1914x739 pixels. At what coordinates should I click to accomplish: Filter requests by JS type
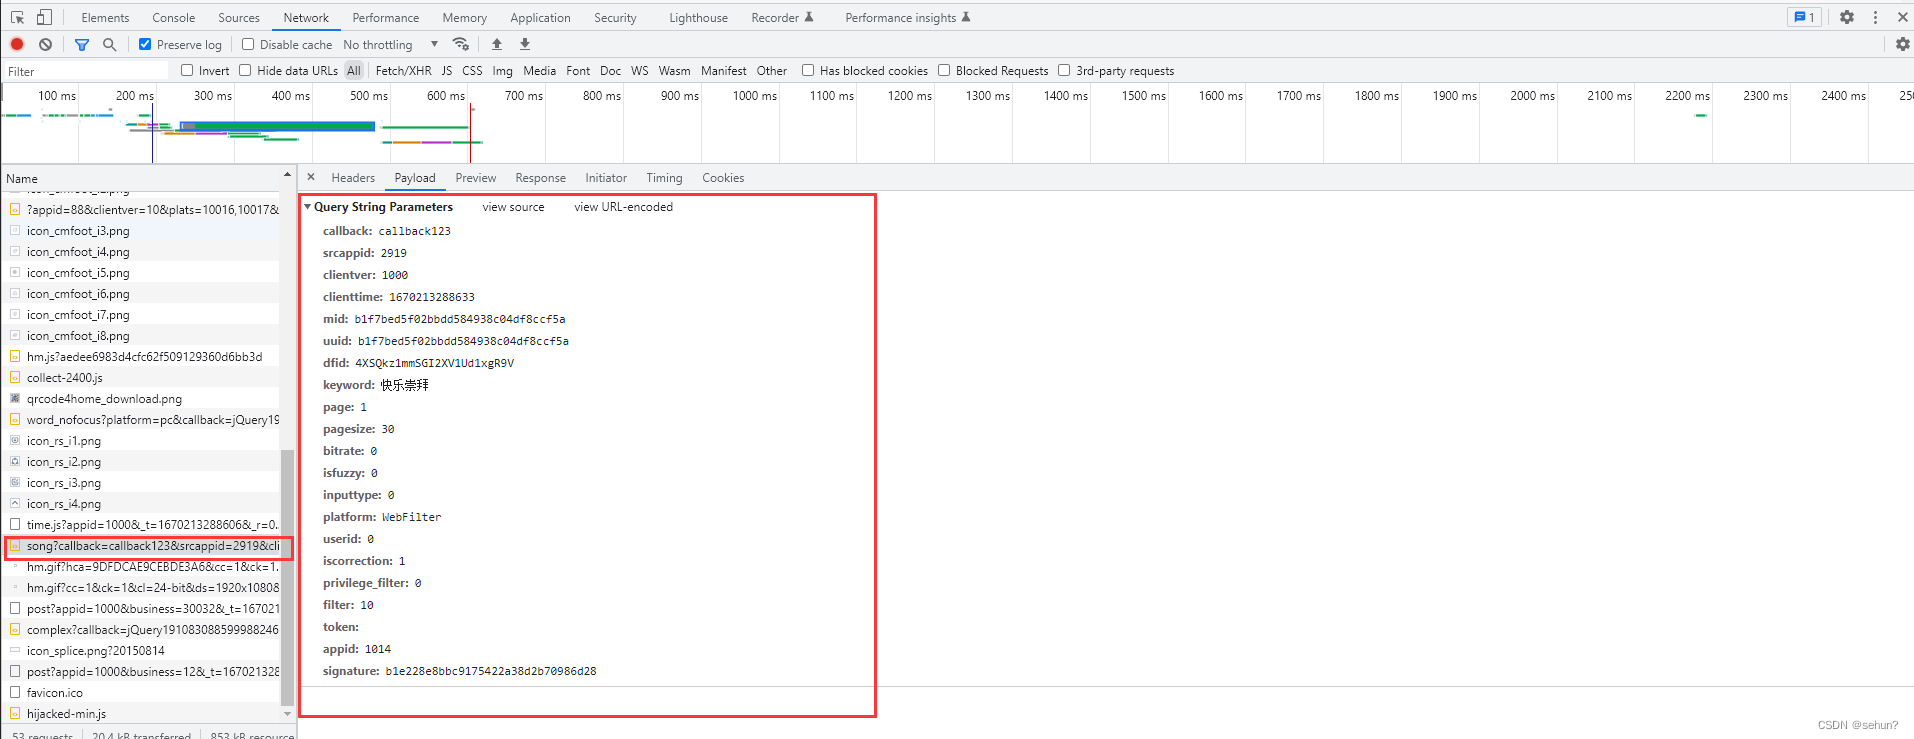[x=447, y=71]
